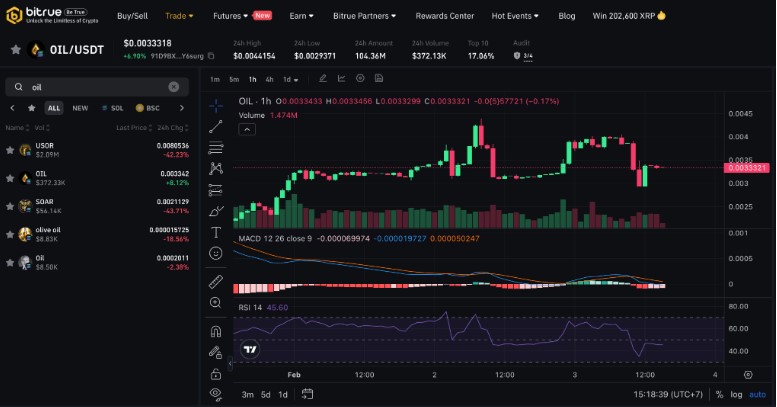
Task: Open the olive oil token row
Action: click(x=97, y=234)
